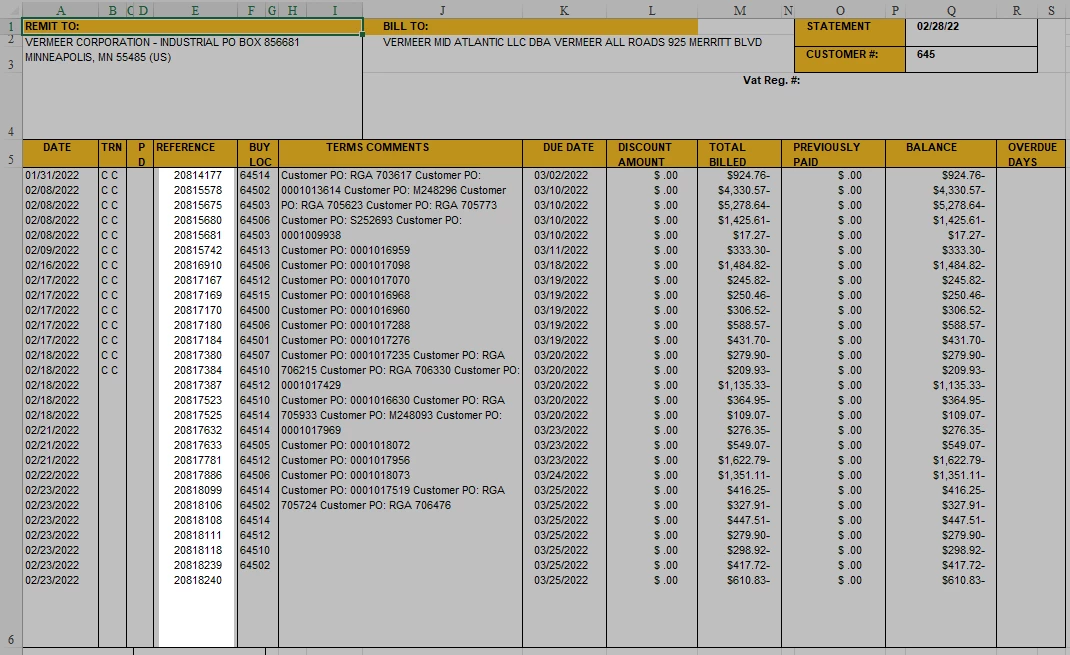Select due date 03/24/2022
Image resolution: width=1070 pixels, height=655 pixels.
click(x=561, y=476)
